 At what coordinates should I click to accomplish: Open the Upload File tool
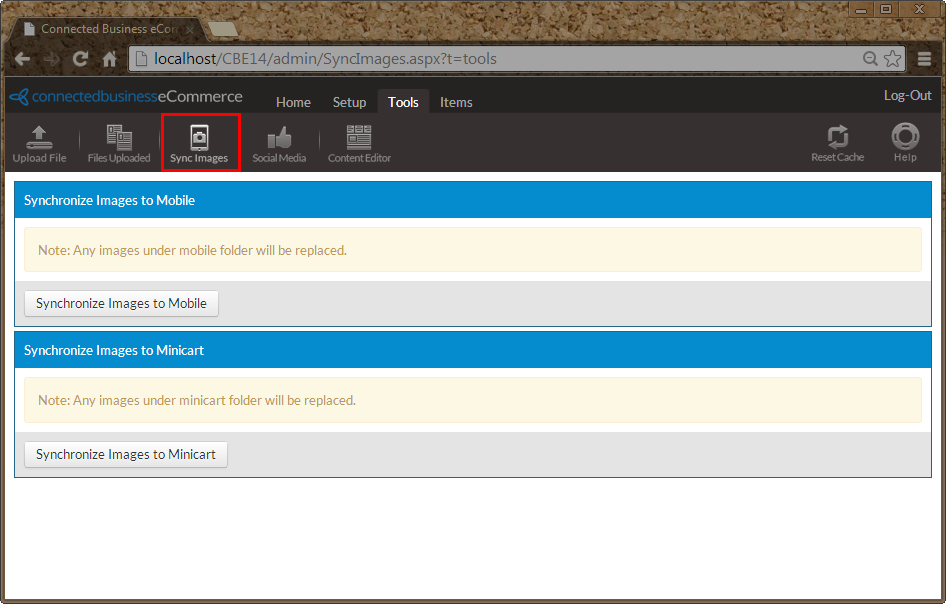click(39, 143)
